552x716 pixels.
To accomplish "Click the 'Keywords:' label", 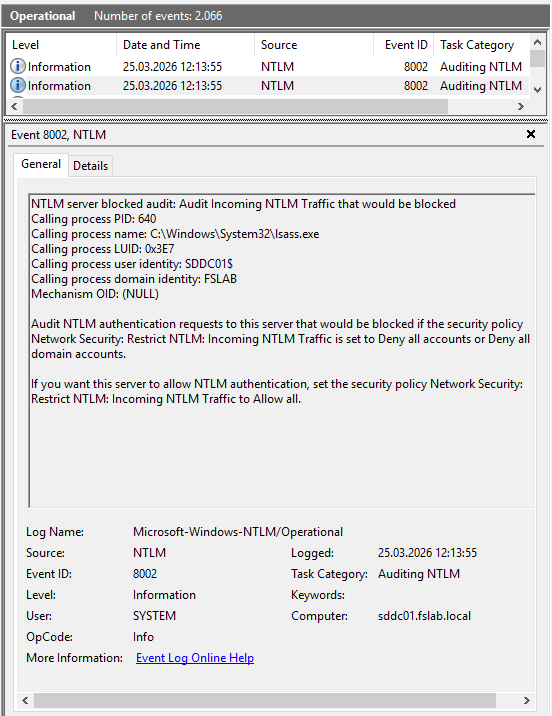I will click(318, 595).
